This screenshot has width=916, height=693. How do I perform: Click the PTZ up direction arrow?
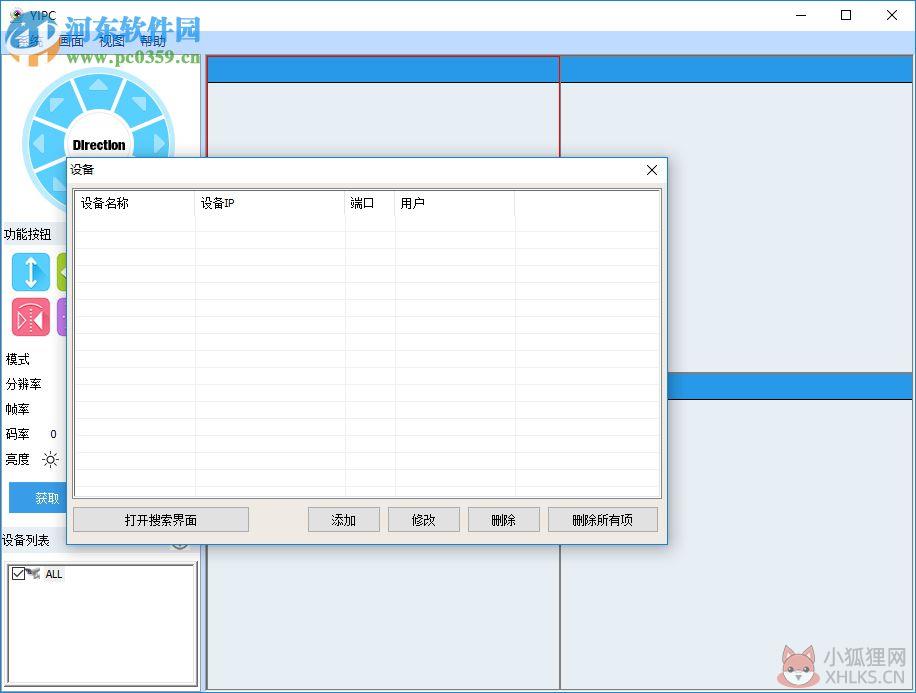(99, 85)
